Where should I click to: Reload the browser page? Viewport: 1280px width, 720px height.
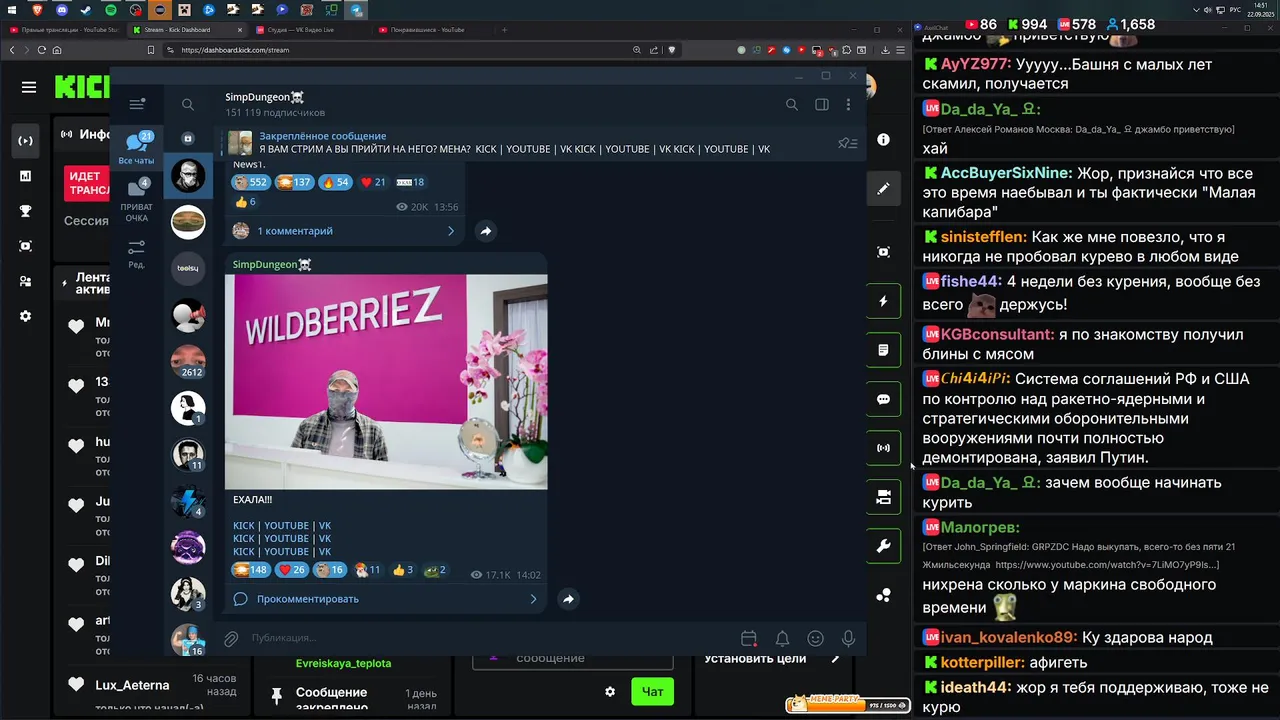tap(41, 50)
